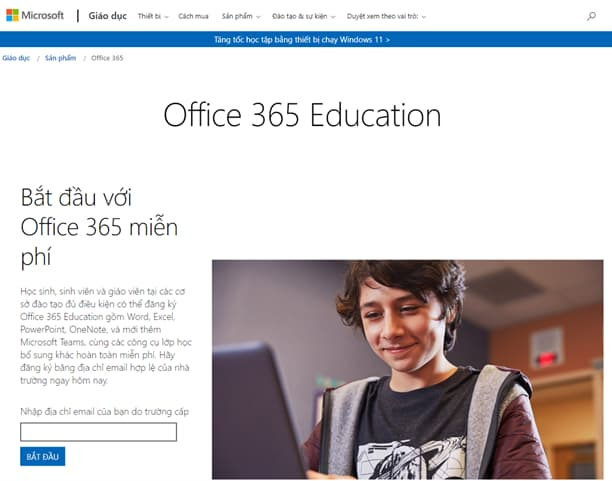612x481 pixels.
Task: Click the Office 365 breadcrumb item
Action: click(107, 58)
